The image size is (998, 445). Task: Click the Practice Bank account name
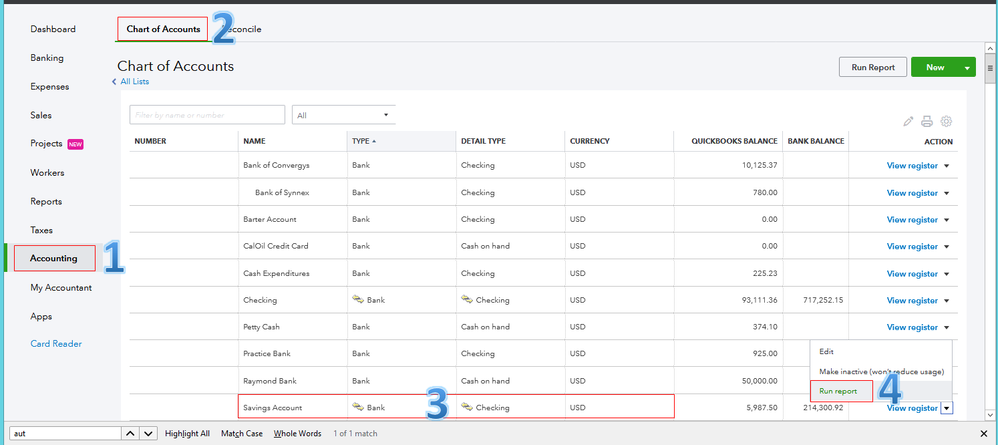point(269,353)
